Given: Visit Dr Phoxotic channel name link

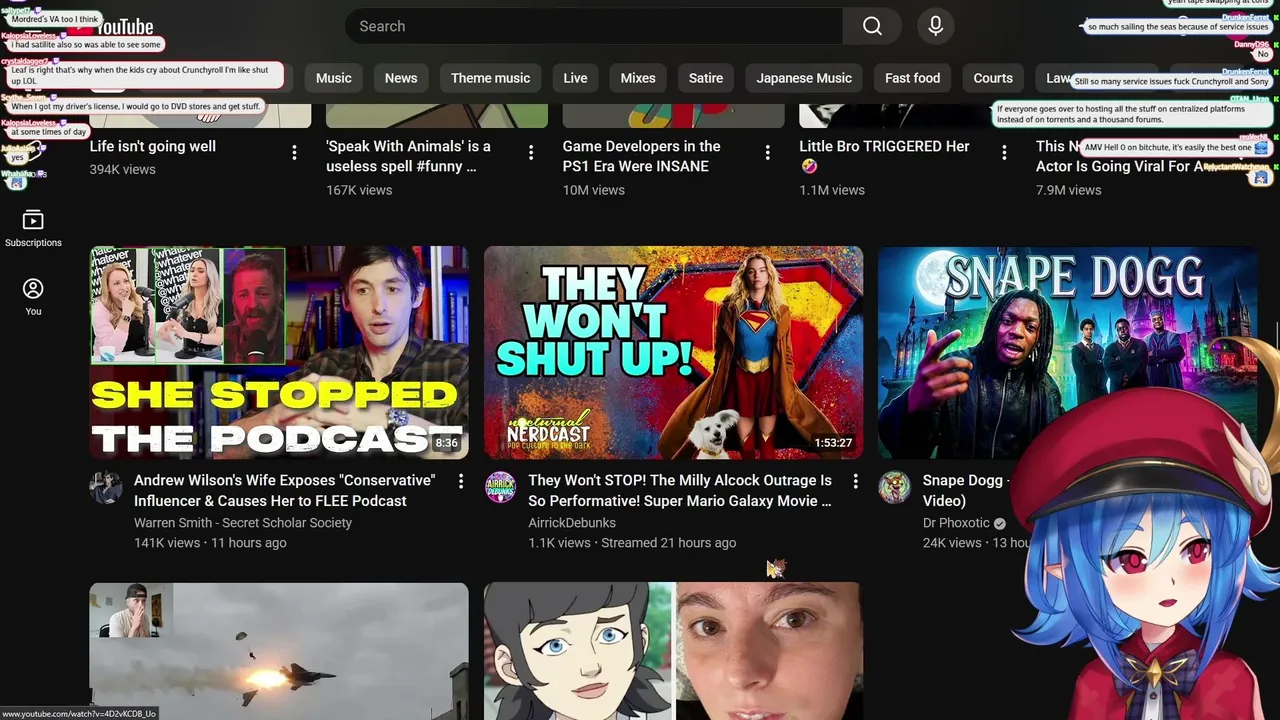Looking at the screenshot, I should click(x=956, y=522).
